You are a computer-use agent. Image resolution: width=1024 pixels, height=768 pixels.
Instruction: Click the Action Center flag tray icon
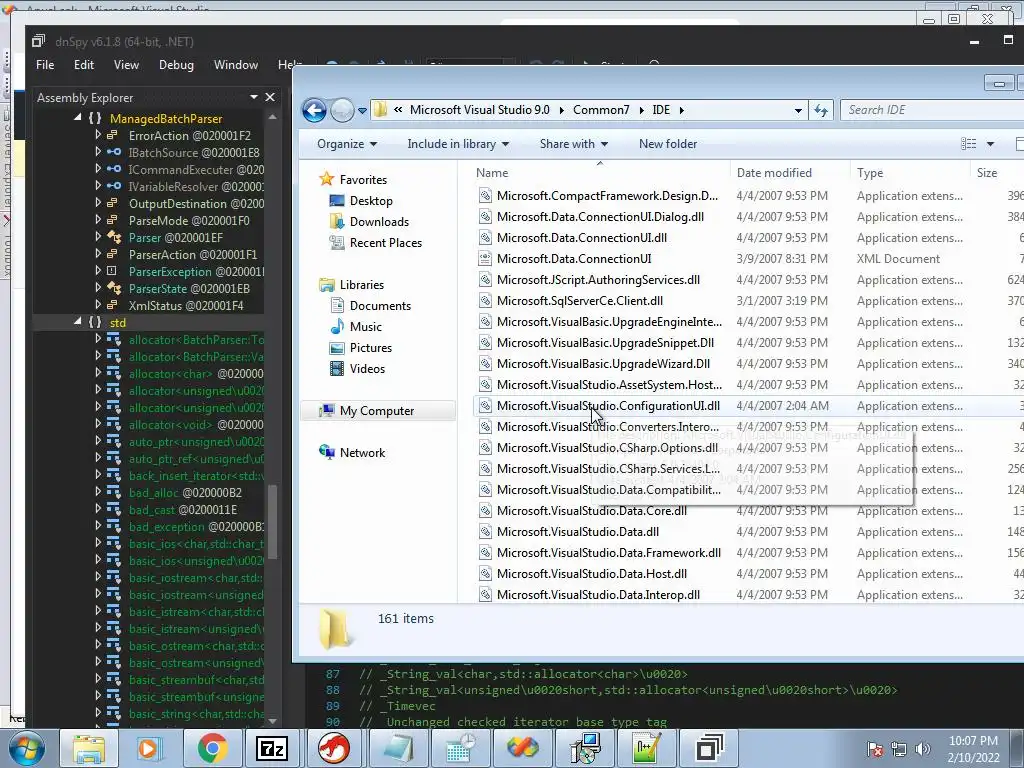click(875, 749)
